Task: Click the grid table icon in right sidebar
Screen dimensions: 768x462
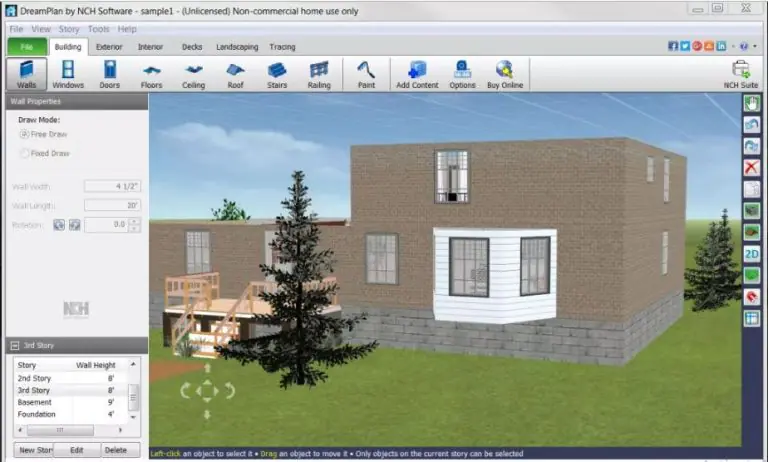Action: [751, 318]
